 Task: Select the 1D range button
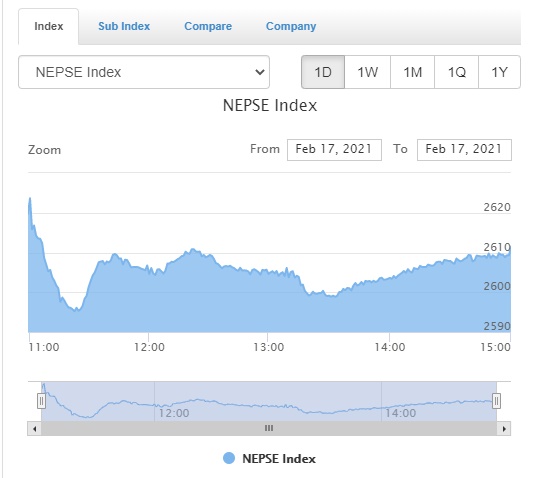tap(323, 72)
